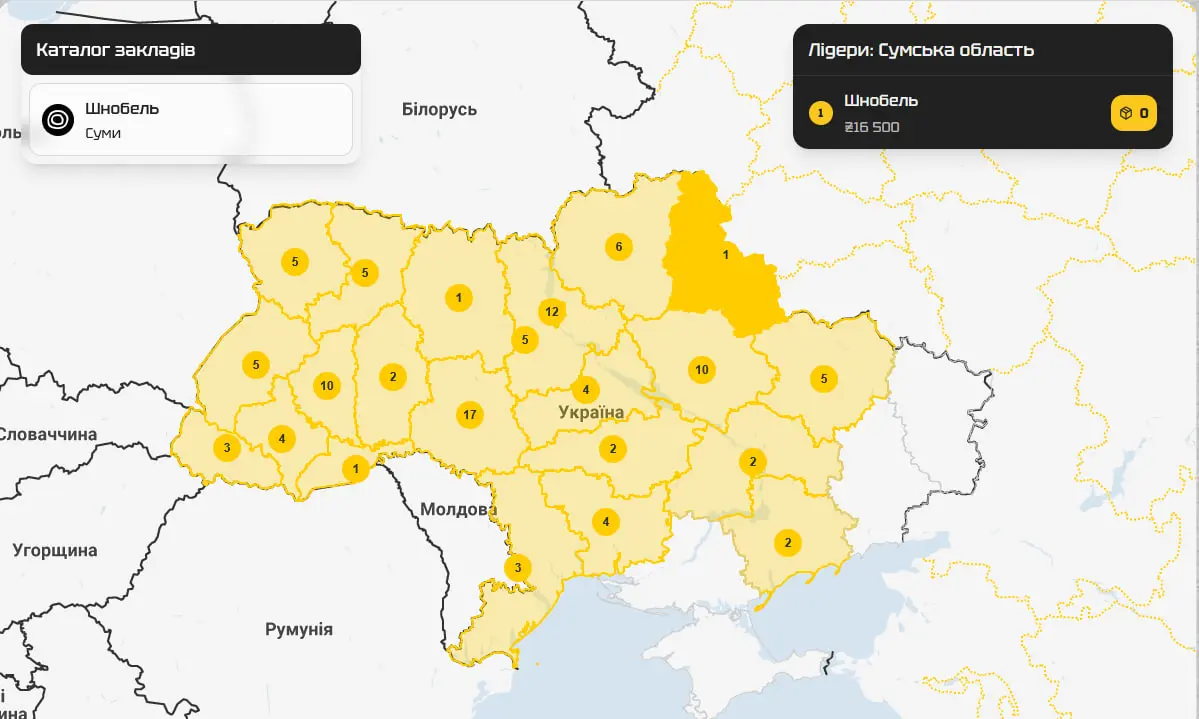The image size is (1199, 719).
Task: Click marker "10" in Poltava region
Action: click(702, 368)
